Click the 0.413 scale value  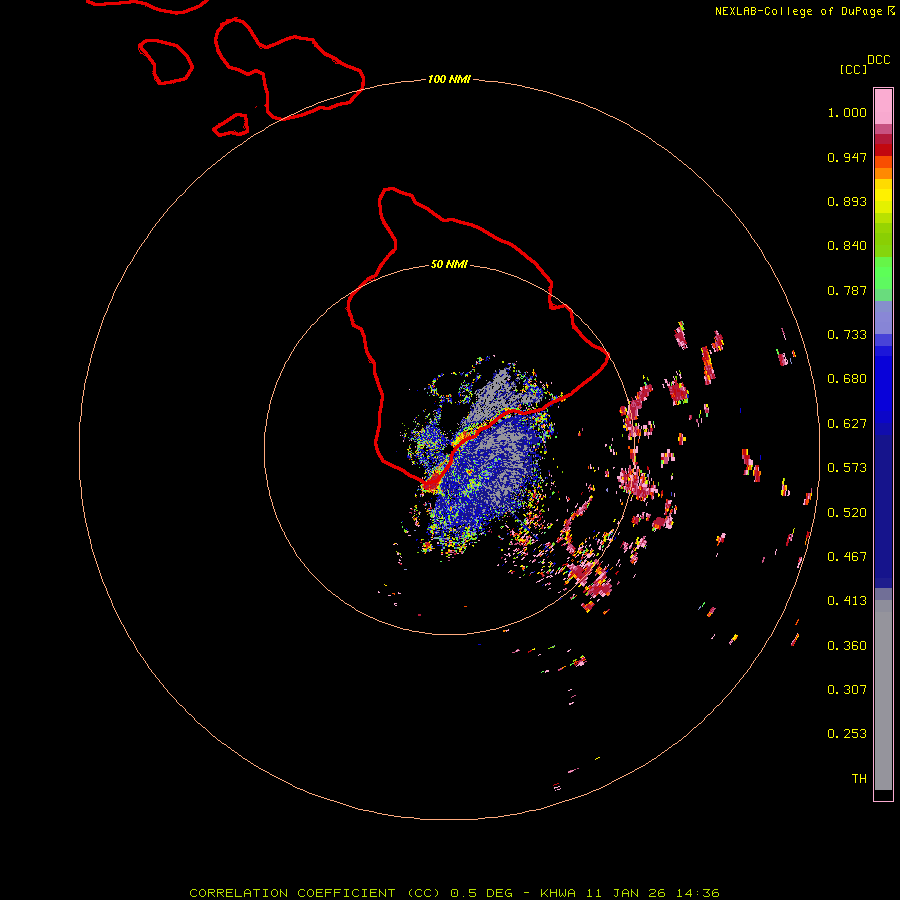(x=847, y=601)
